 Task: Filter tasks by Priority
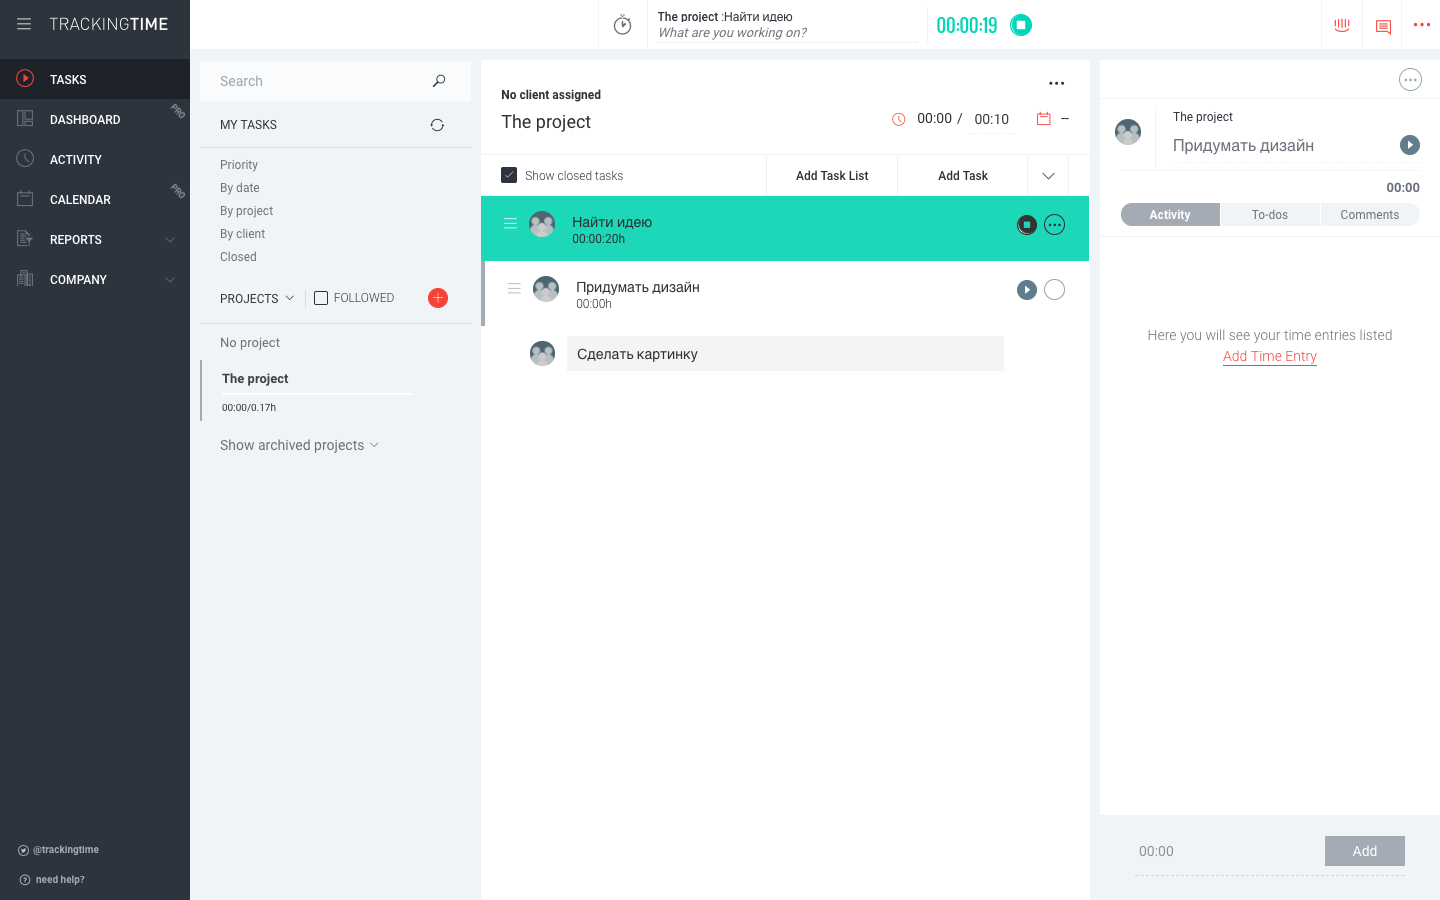(239, 165)
